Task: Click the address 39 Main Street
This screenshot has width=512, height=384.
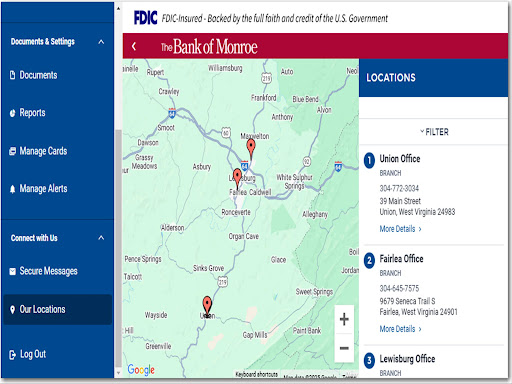Action: [x=400, y=201]
